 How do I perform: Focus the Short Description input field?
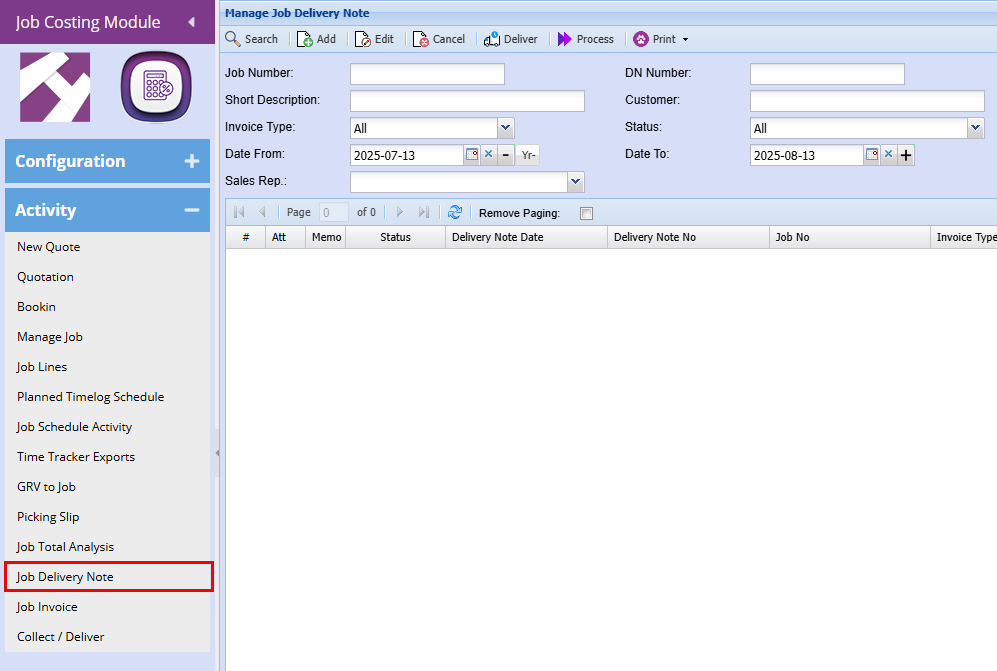pyautogui.click(x=467, y=101)
